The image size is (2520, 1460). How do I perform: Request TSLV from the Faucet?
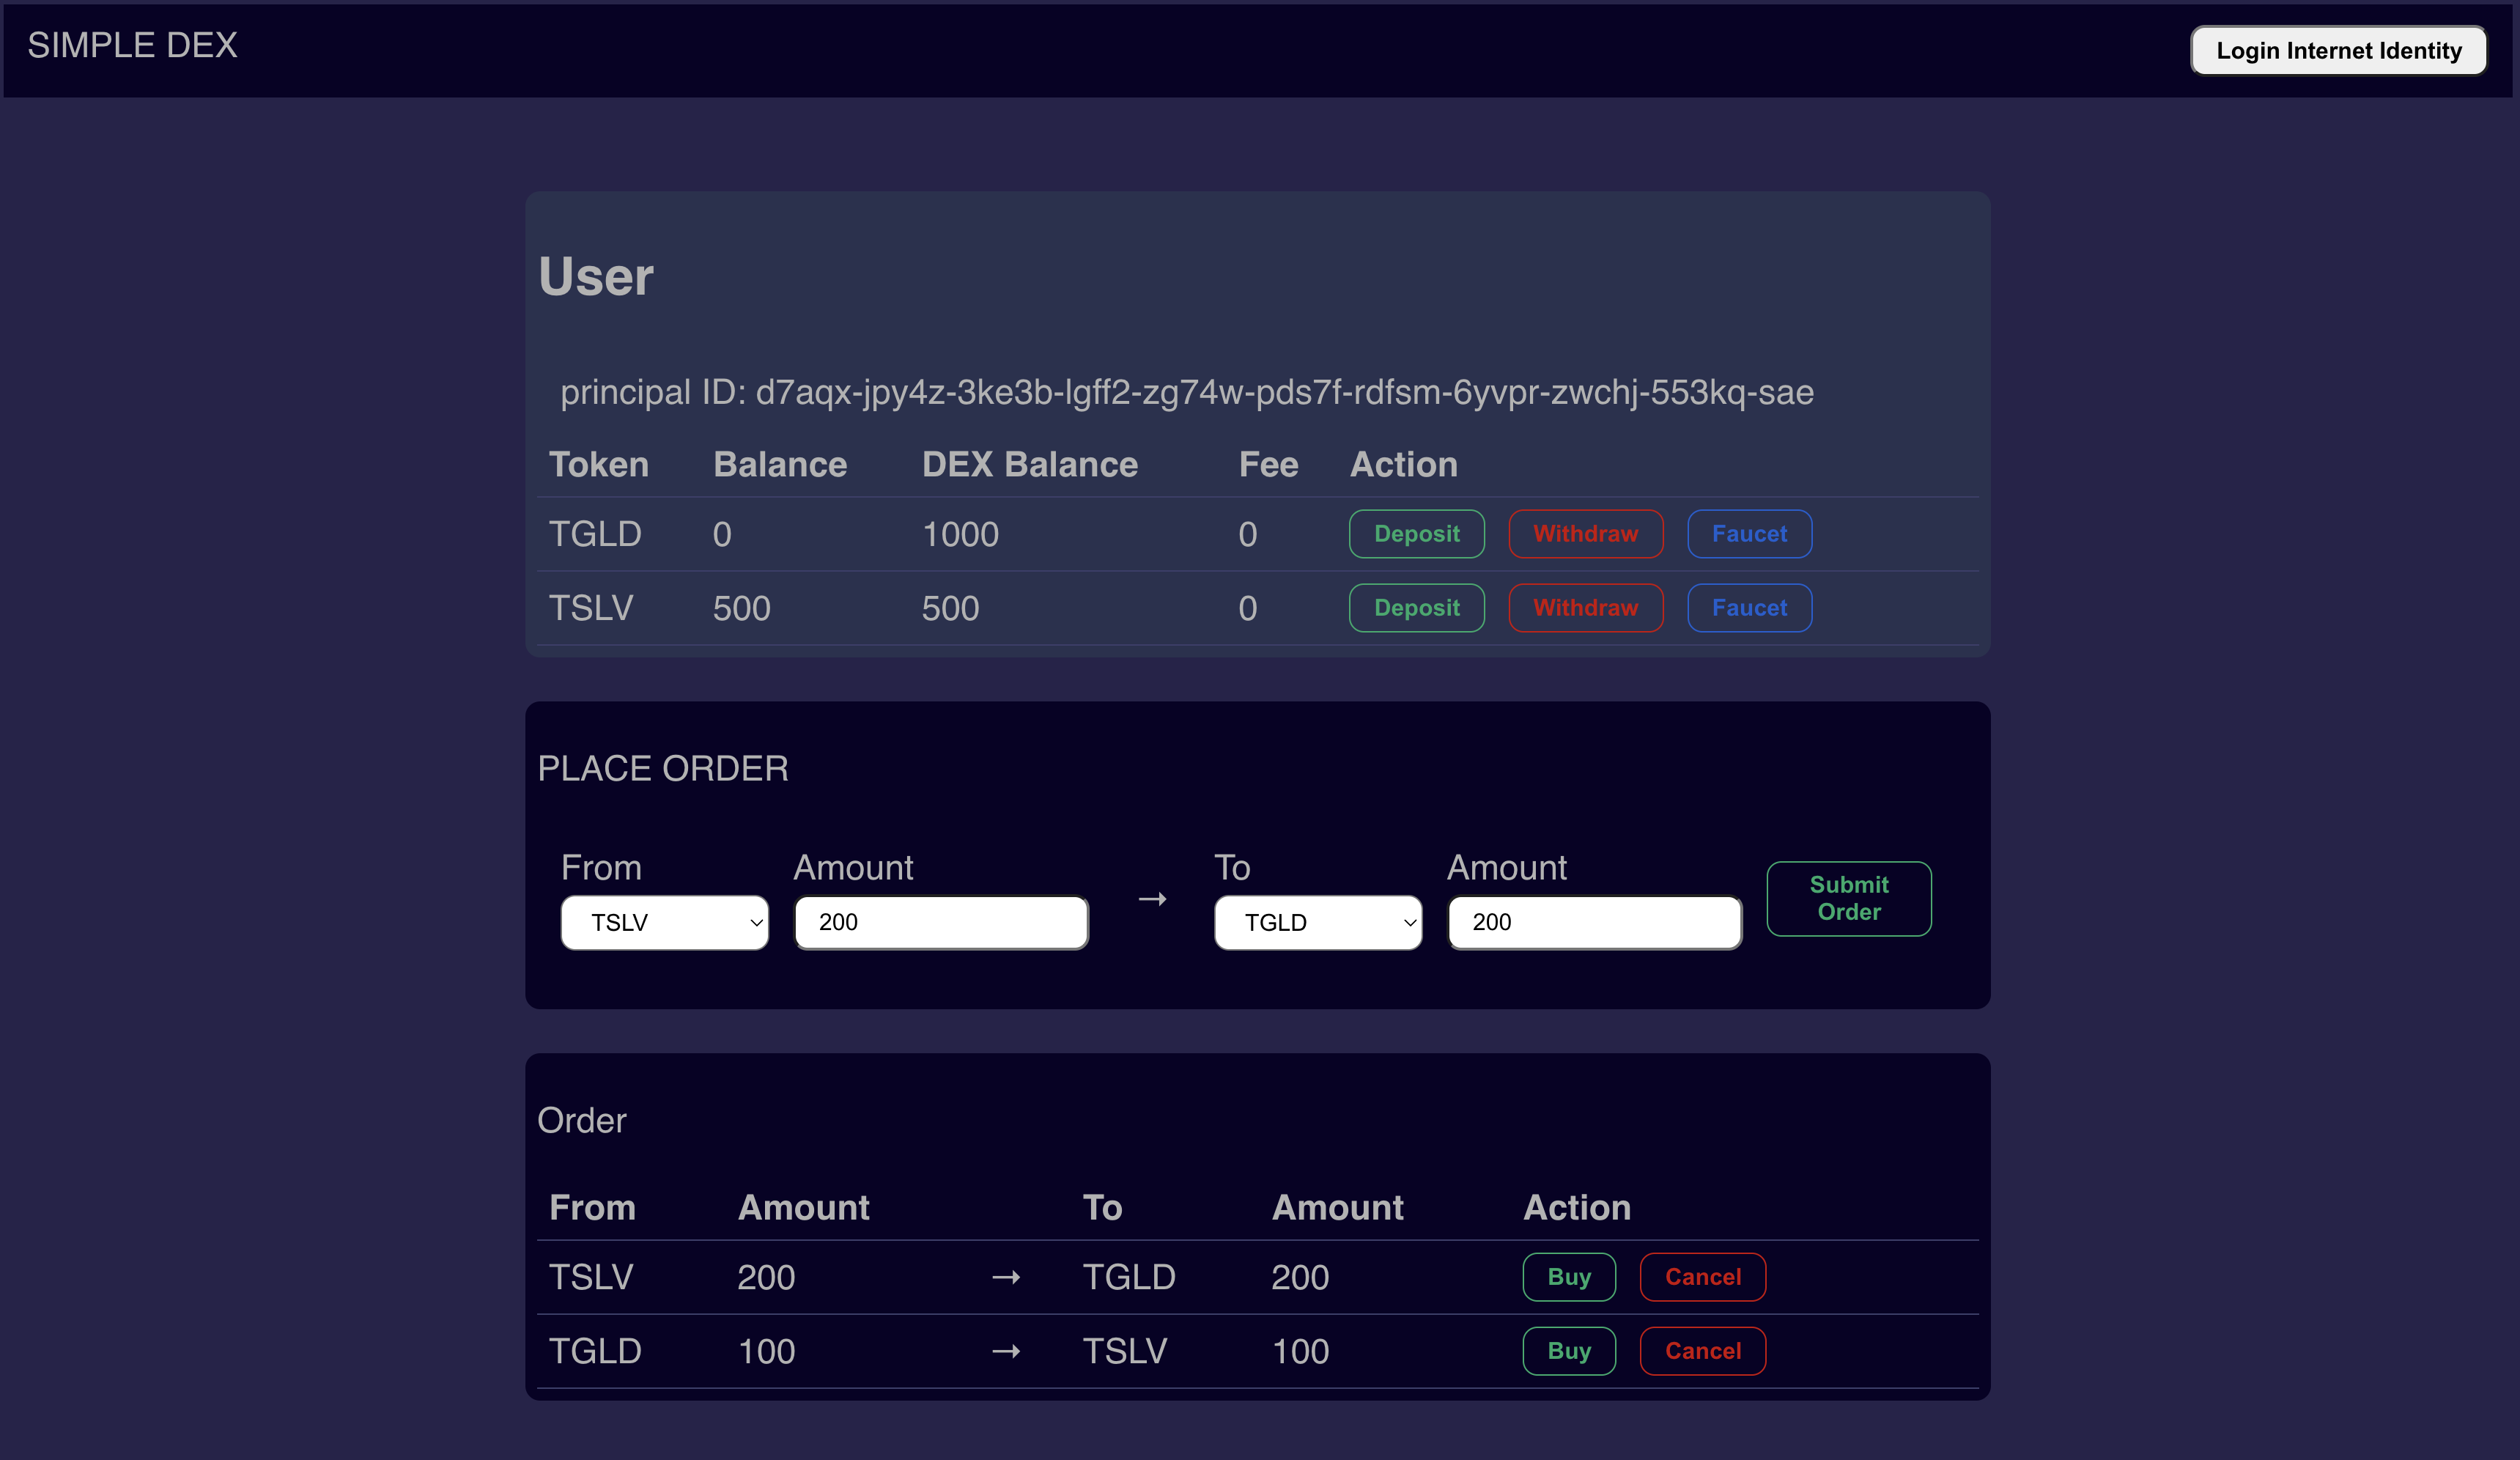tap(1749, 608)
